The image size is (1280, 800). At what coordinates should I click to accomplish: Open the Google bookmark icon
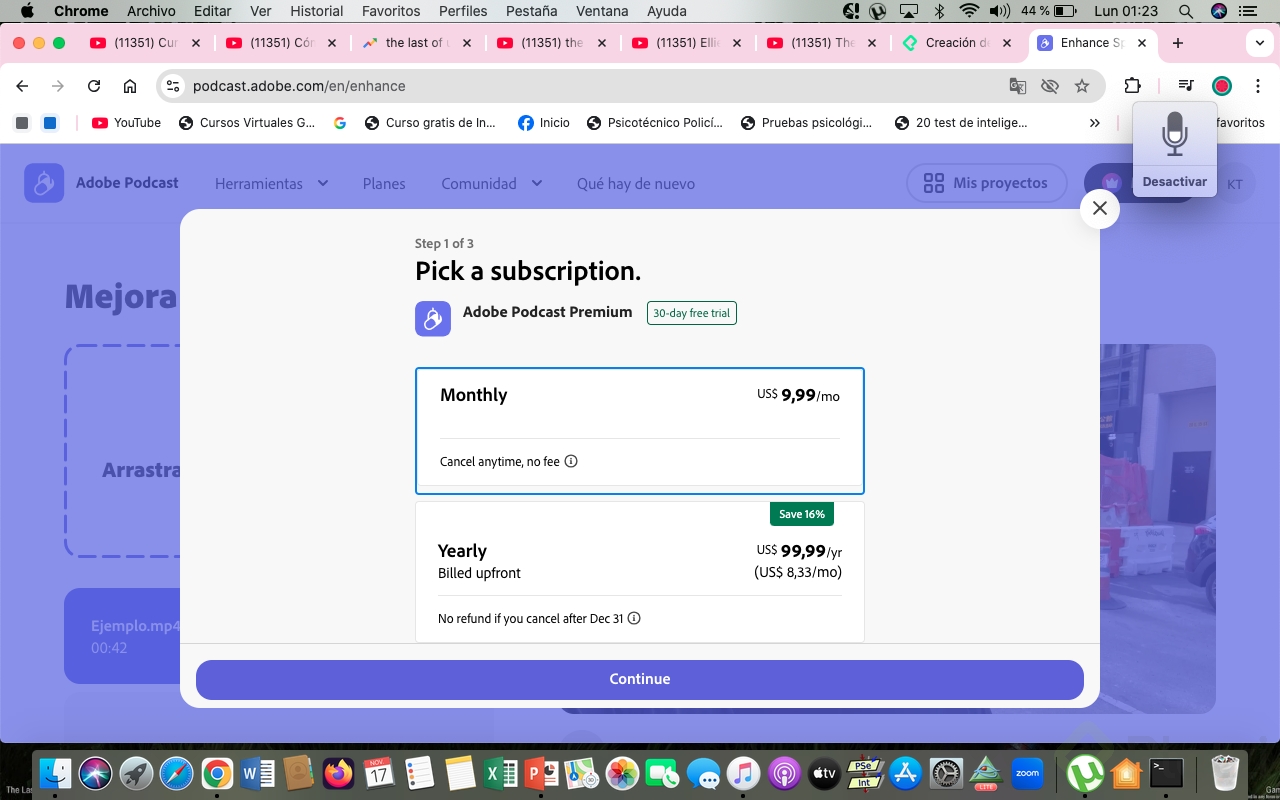(340, 123)
